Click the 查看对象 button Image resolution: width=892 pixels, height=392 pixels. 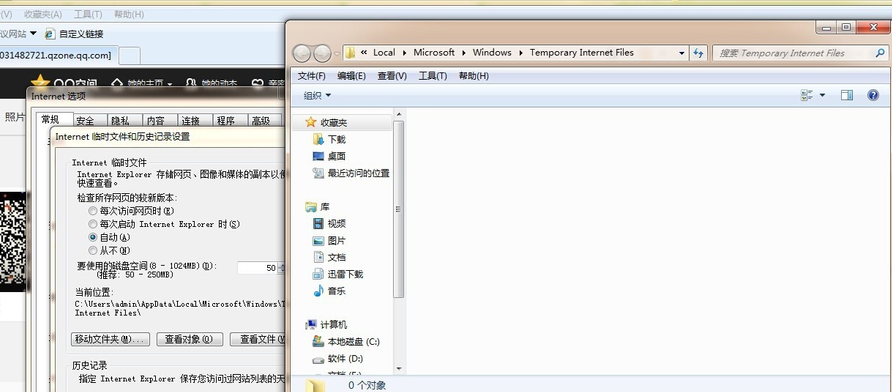click(189, 340)
